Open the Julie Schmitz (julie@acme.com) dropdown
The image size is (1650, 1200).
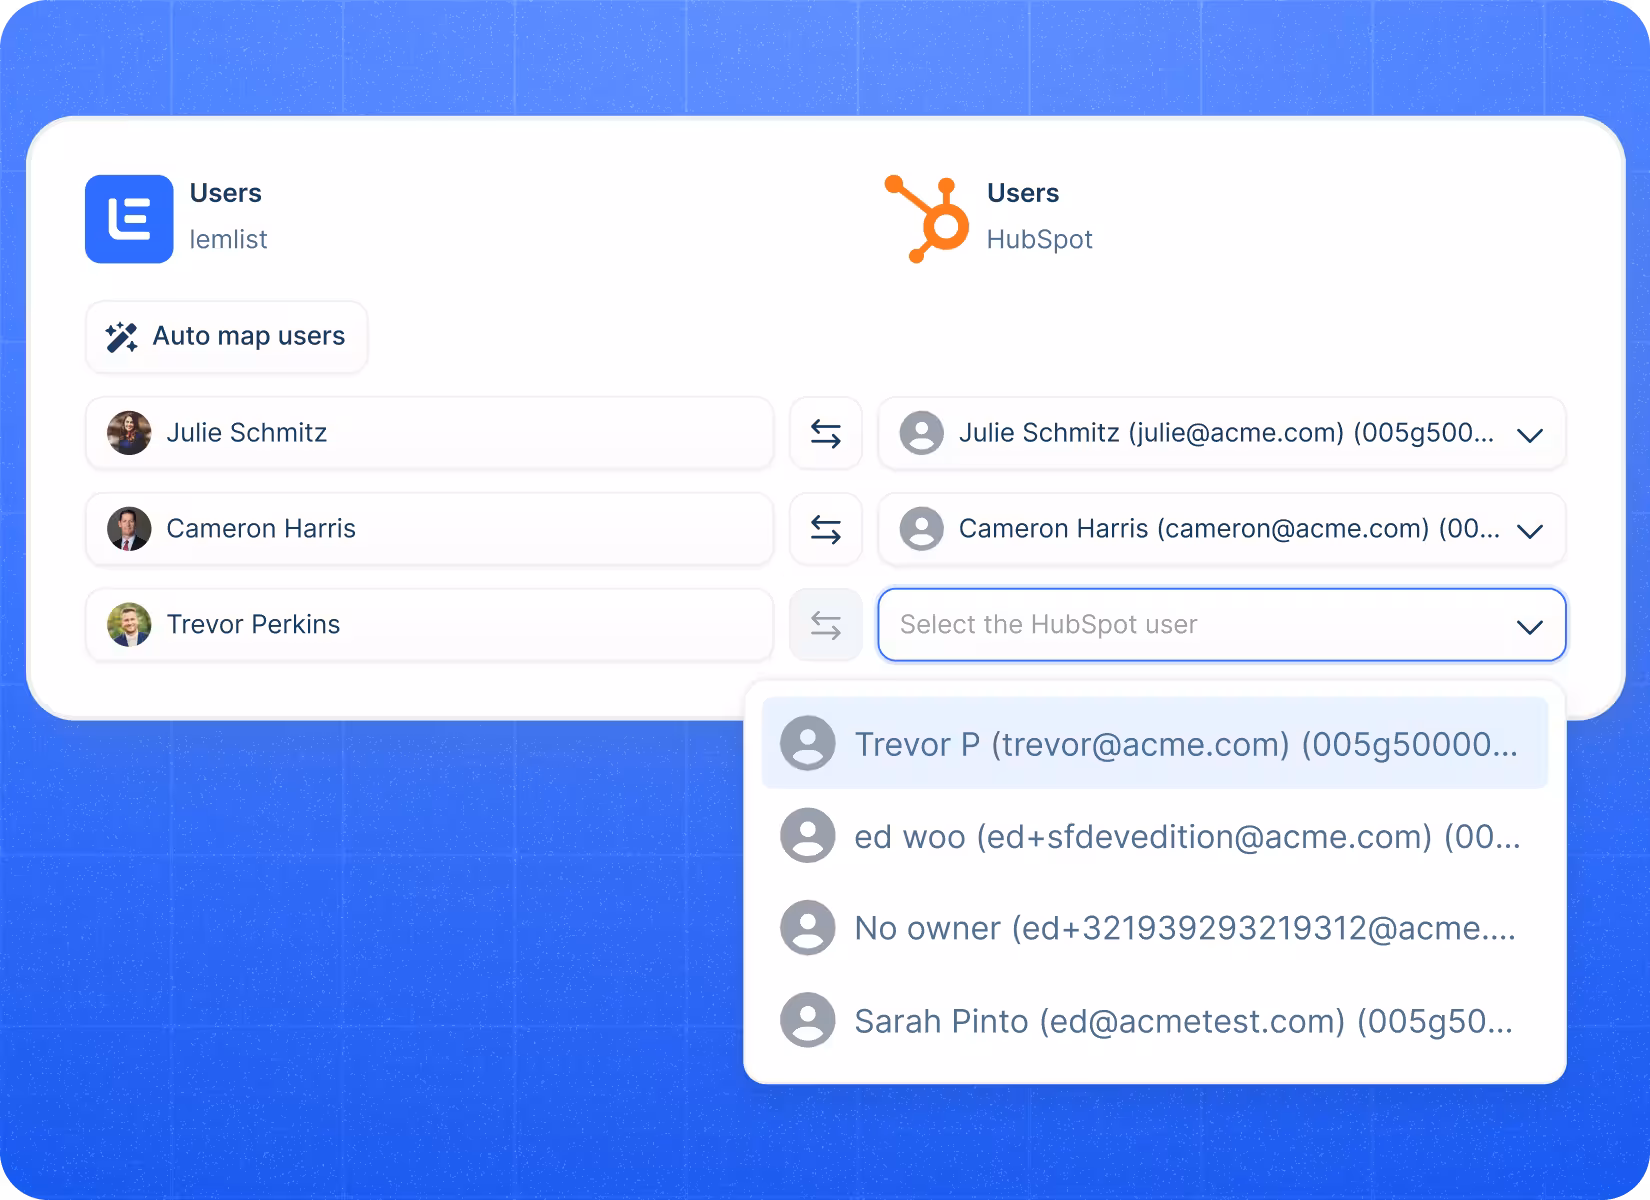(x=1222, y=433)
